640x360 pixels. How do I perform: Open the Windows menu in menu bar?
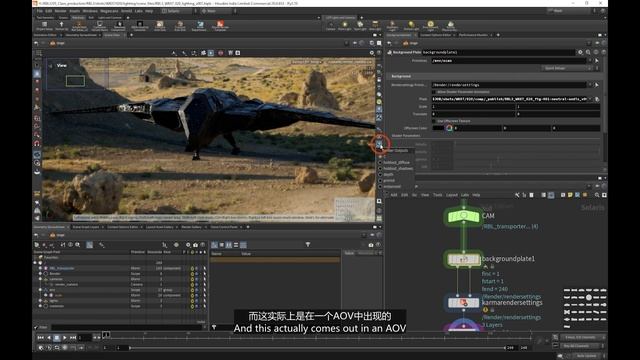coord(90,11)
